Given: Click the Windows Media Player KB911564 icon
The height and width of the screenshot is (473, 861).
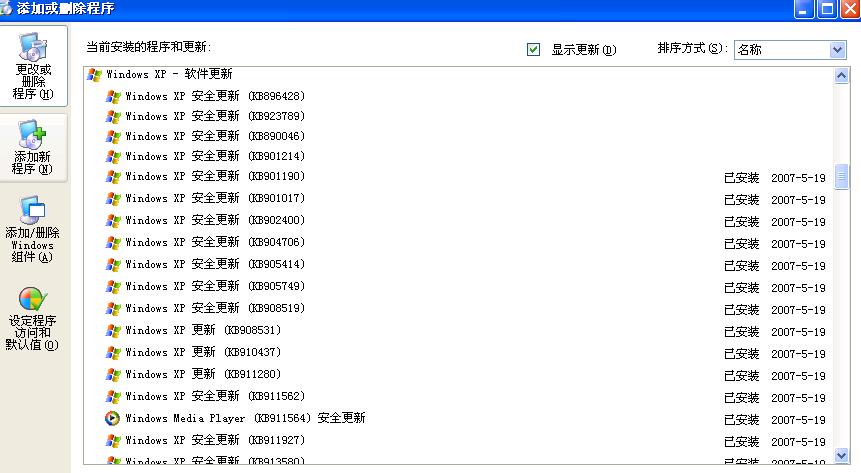Looking at the screenshot, I should (112, 418).
